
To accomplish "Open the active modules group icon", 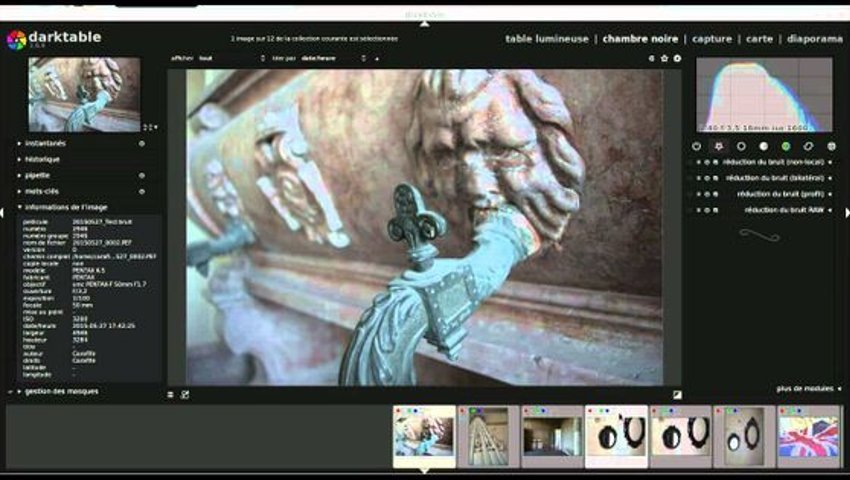I will click(697, 146).
